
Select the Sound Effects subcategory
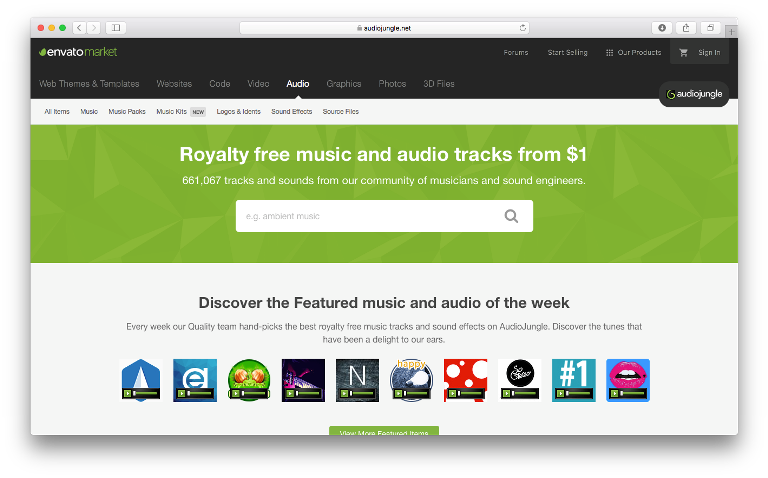(x=291, y=112)
